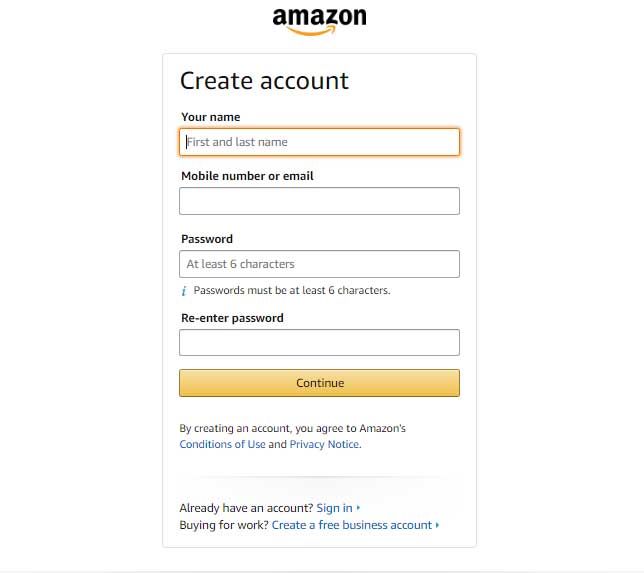Viewport: 644px width, 573px height.
Task: Open the Privacy Notice link
Action: point(324,444)
